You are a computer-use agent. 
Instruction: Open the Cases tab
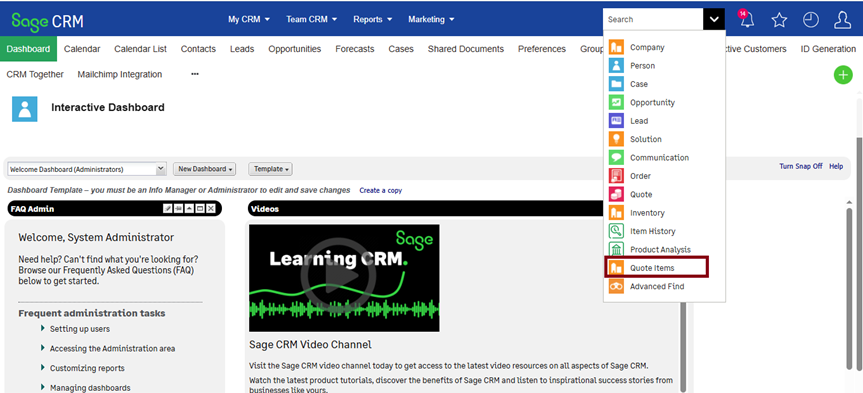tap(401, 49)
